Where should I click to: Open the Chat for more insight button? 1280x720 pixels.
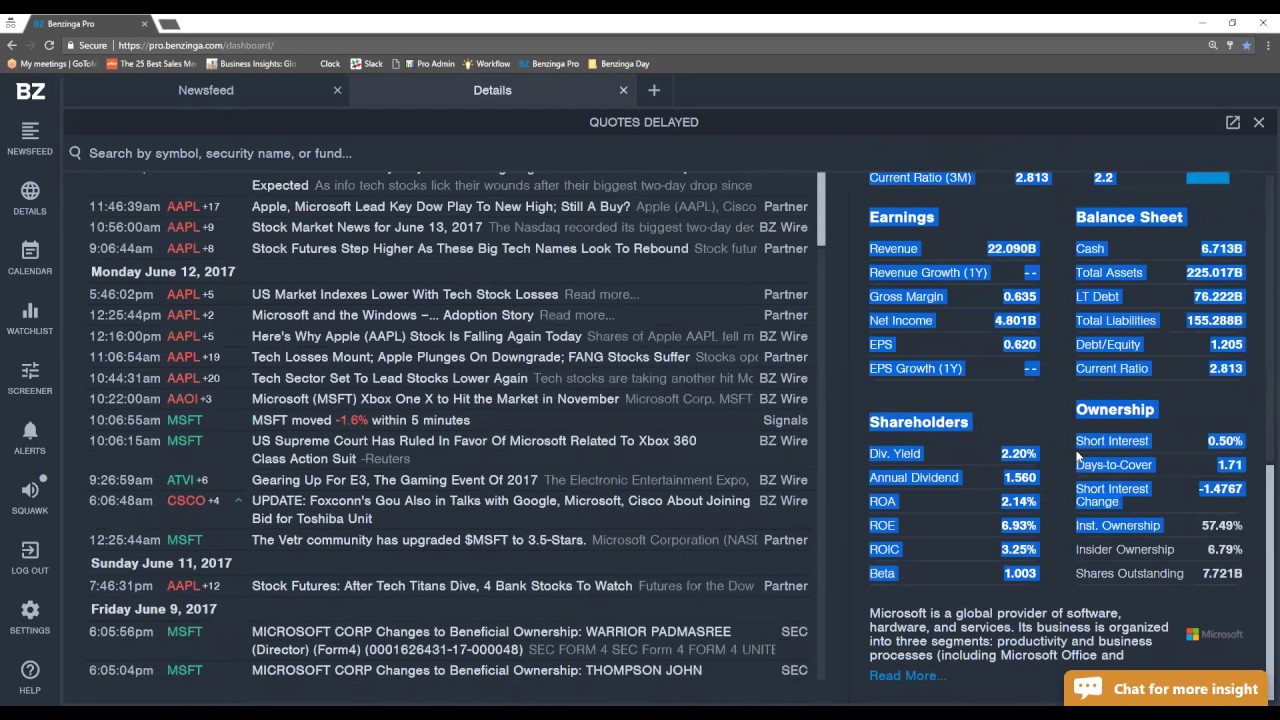click(x=1167, y=689)
